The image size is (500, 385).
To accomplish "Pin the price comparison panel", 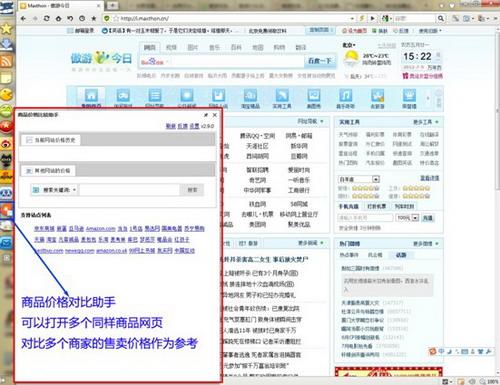I will pos(206,115).
